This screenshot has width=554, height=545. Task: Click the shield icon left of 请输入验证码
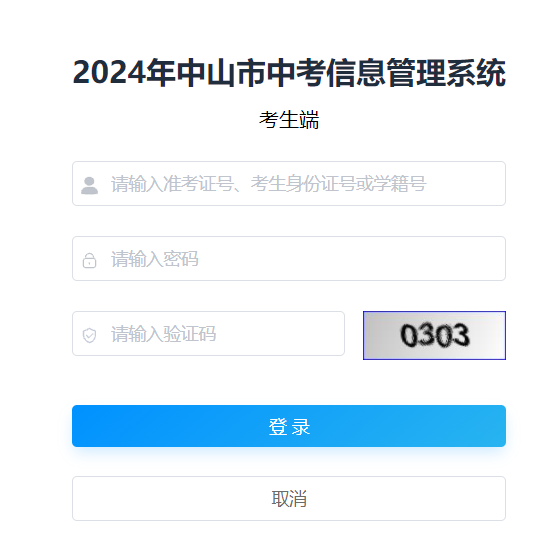[x=89, y=335]
